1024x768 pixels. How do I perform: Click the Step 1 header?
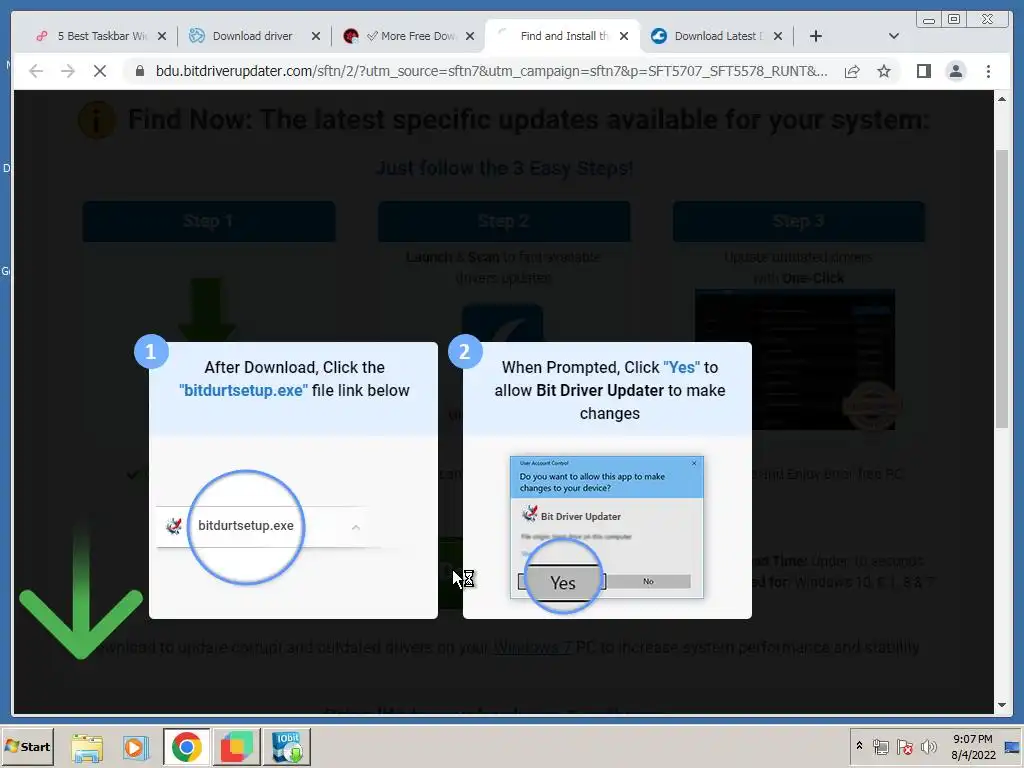click(x=209, y=221)
